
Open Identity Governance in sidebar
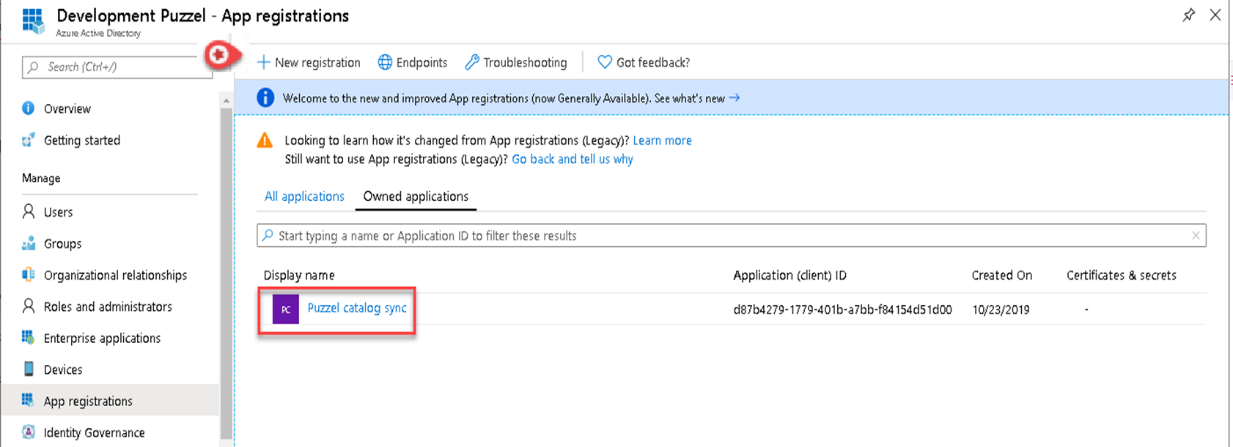94,433
